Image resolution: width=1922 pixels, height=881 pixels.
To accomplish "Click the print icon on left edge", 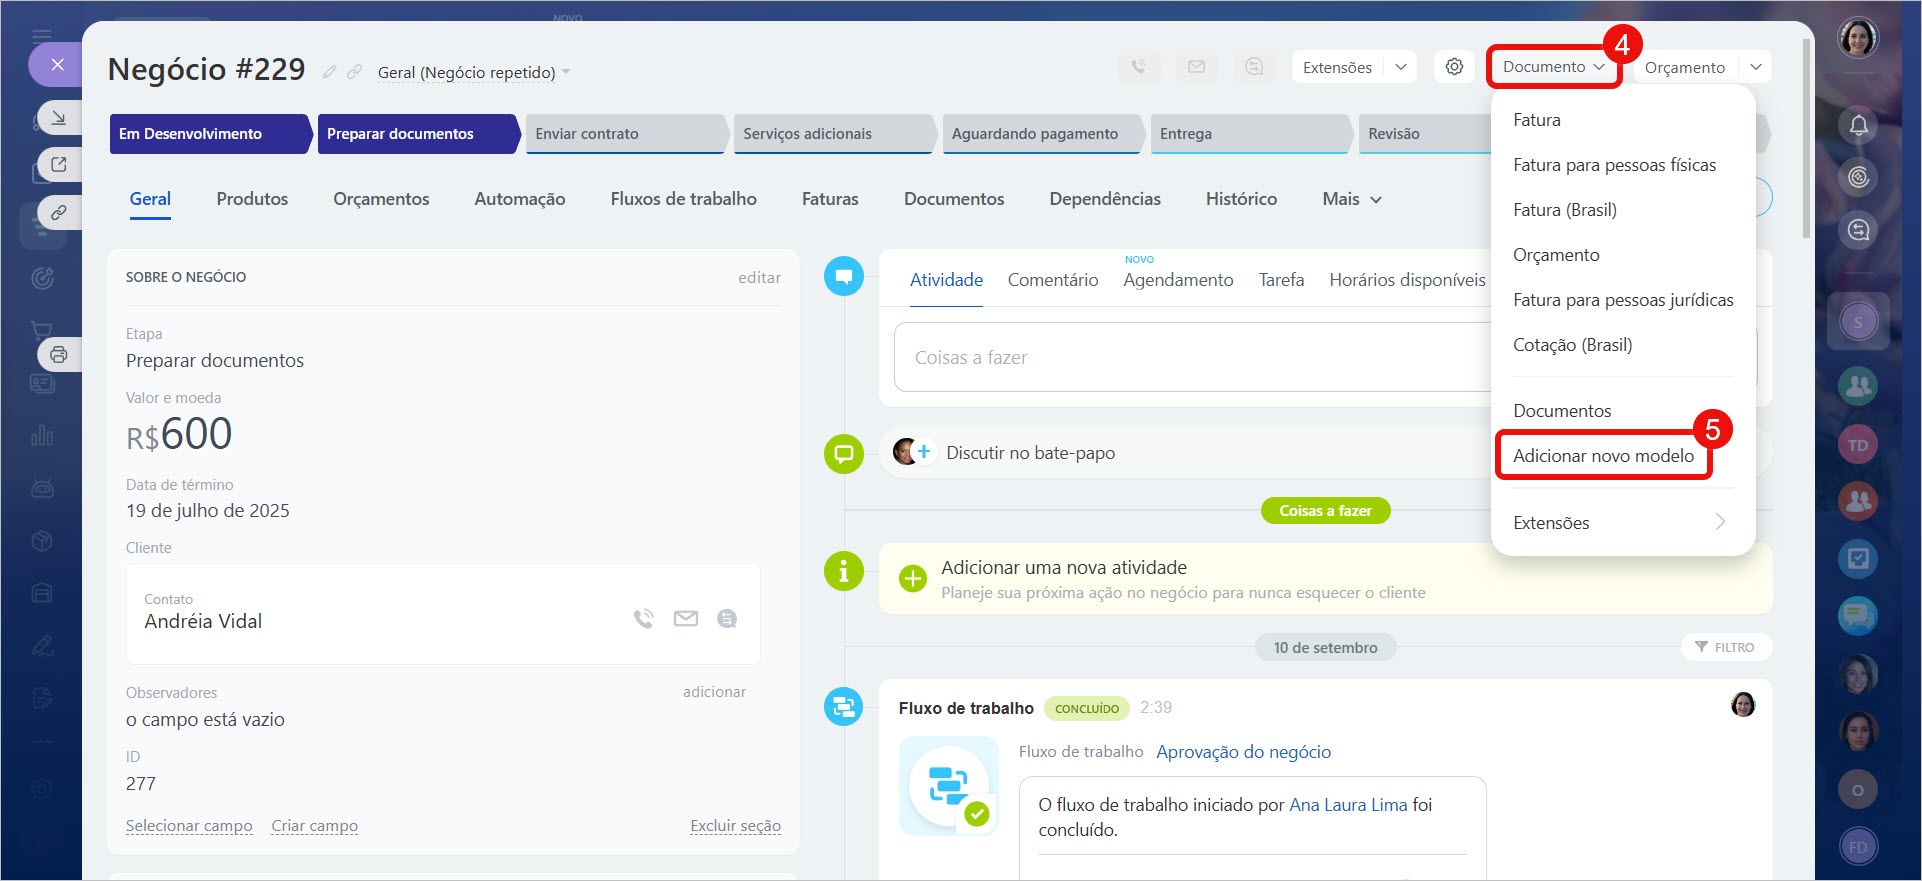I will click(x=59, y=355).
